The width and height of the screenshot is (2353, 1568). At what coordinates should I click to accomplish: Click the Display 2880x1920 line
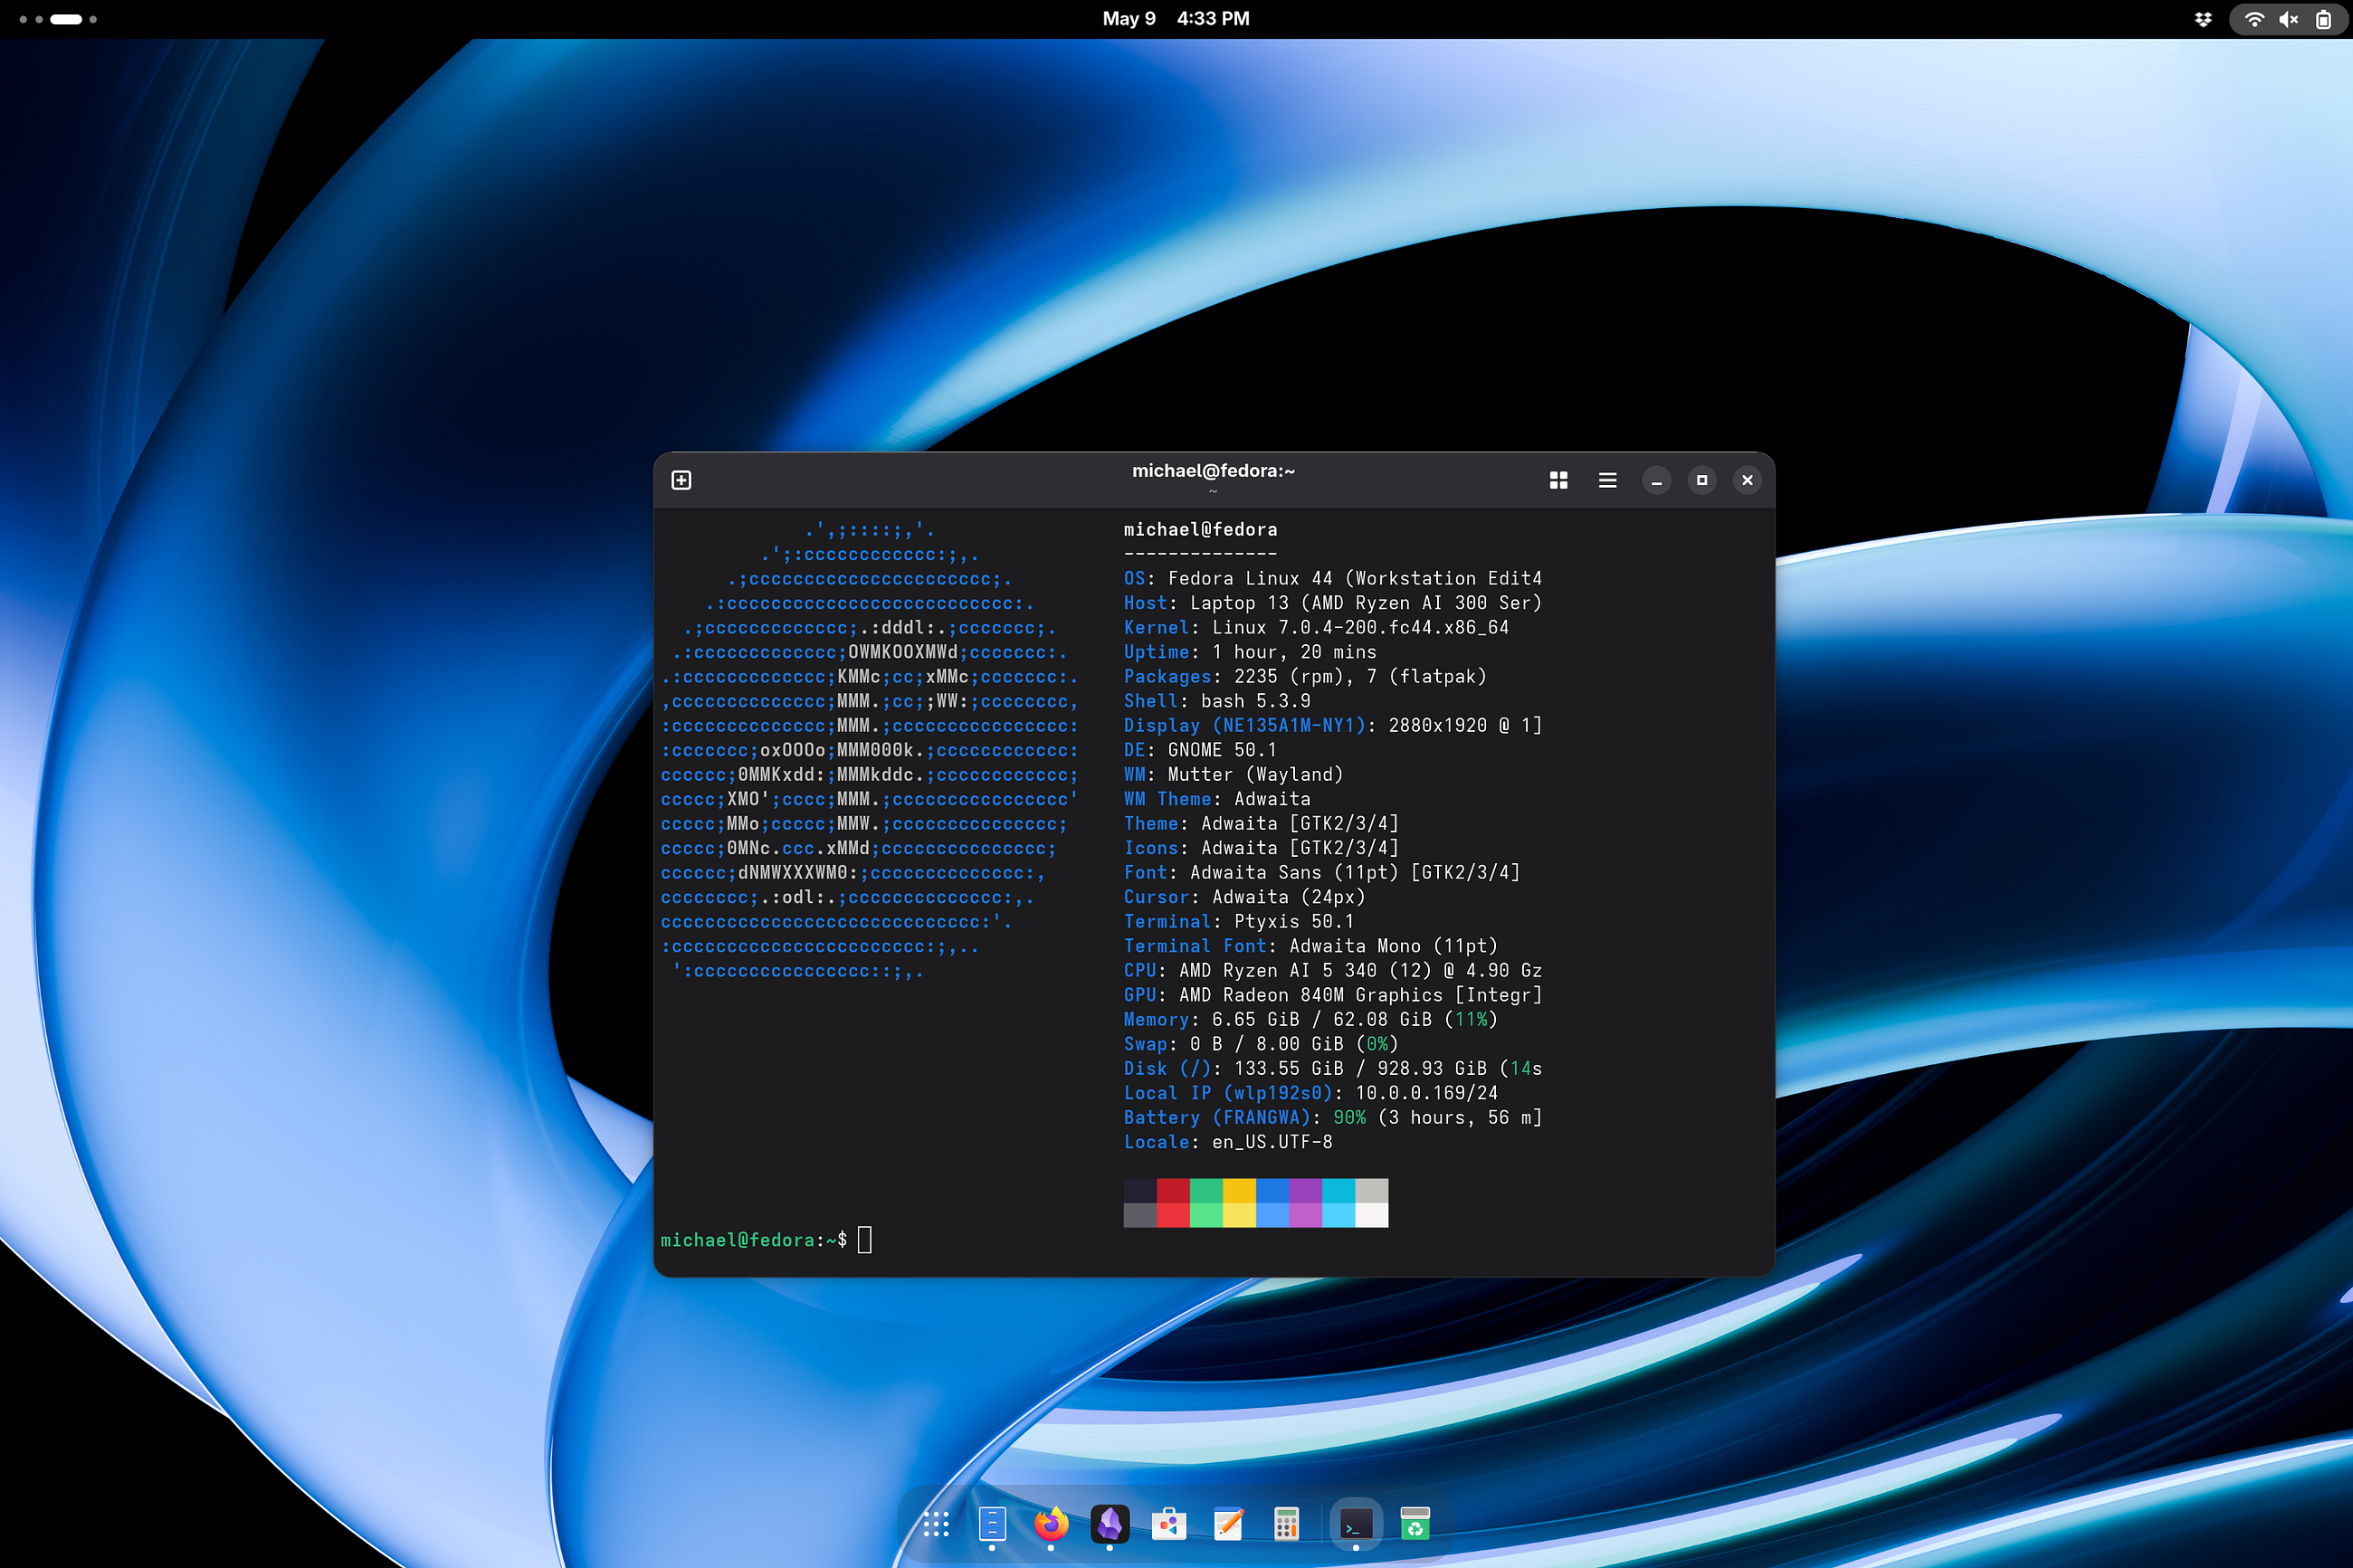[1332, 725]
